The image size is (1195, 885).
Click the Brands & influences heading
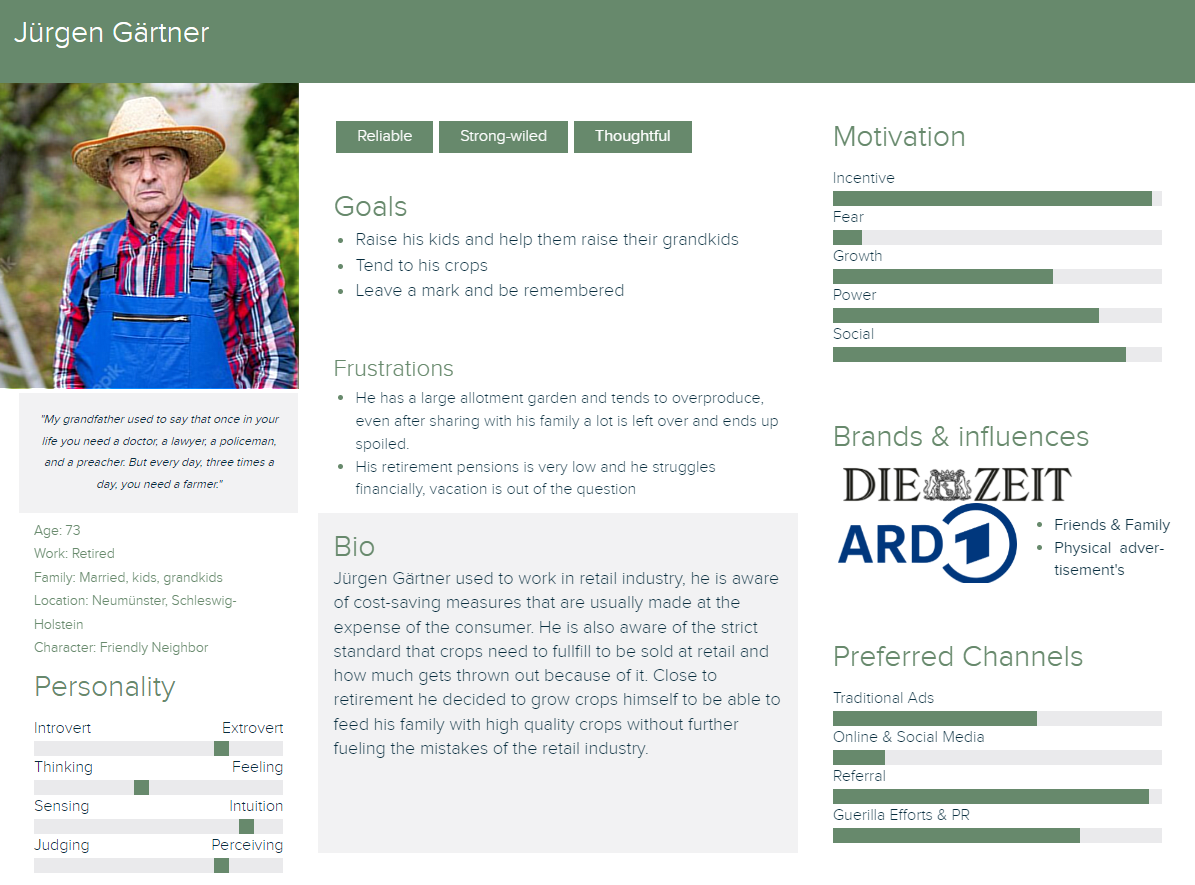tap(961, 437)
